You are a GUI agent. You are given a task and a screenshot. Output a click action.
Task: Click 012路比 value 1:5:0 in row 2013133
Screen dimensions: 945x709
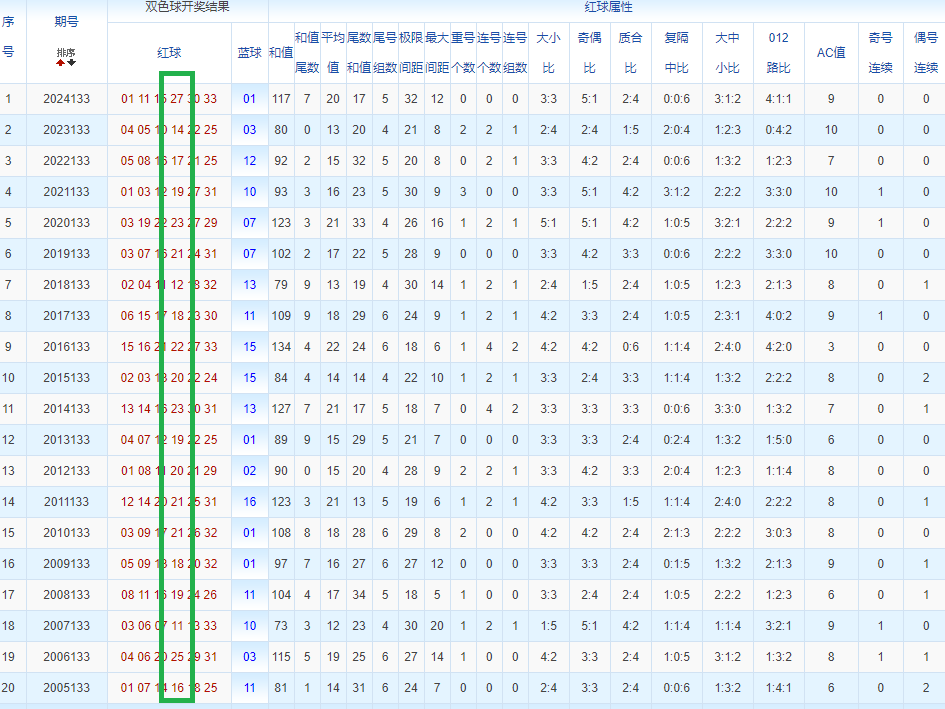tap(779, 440)
